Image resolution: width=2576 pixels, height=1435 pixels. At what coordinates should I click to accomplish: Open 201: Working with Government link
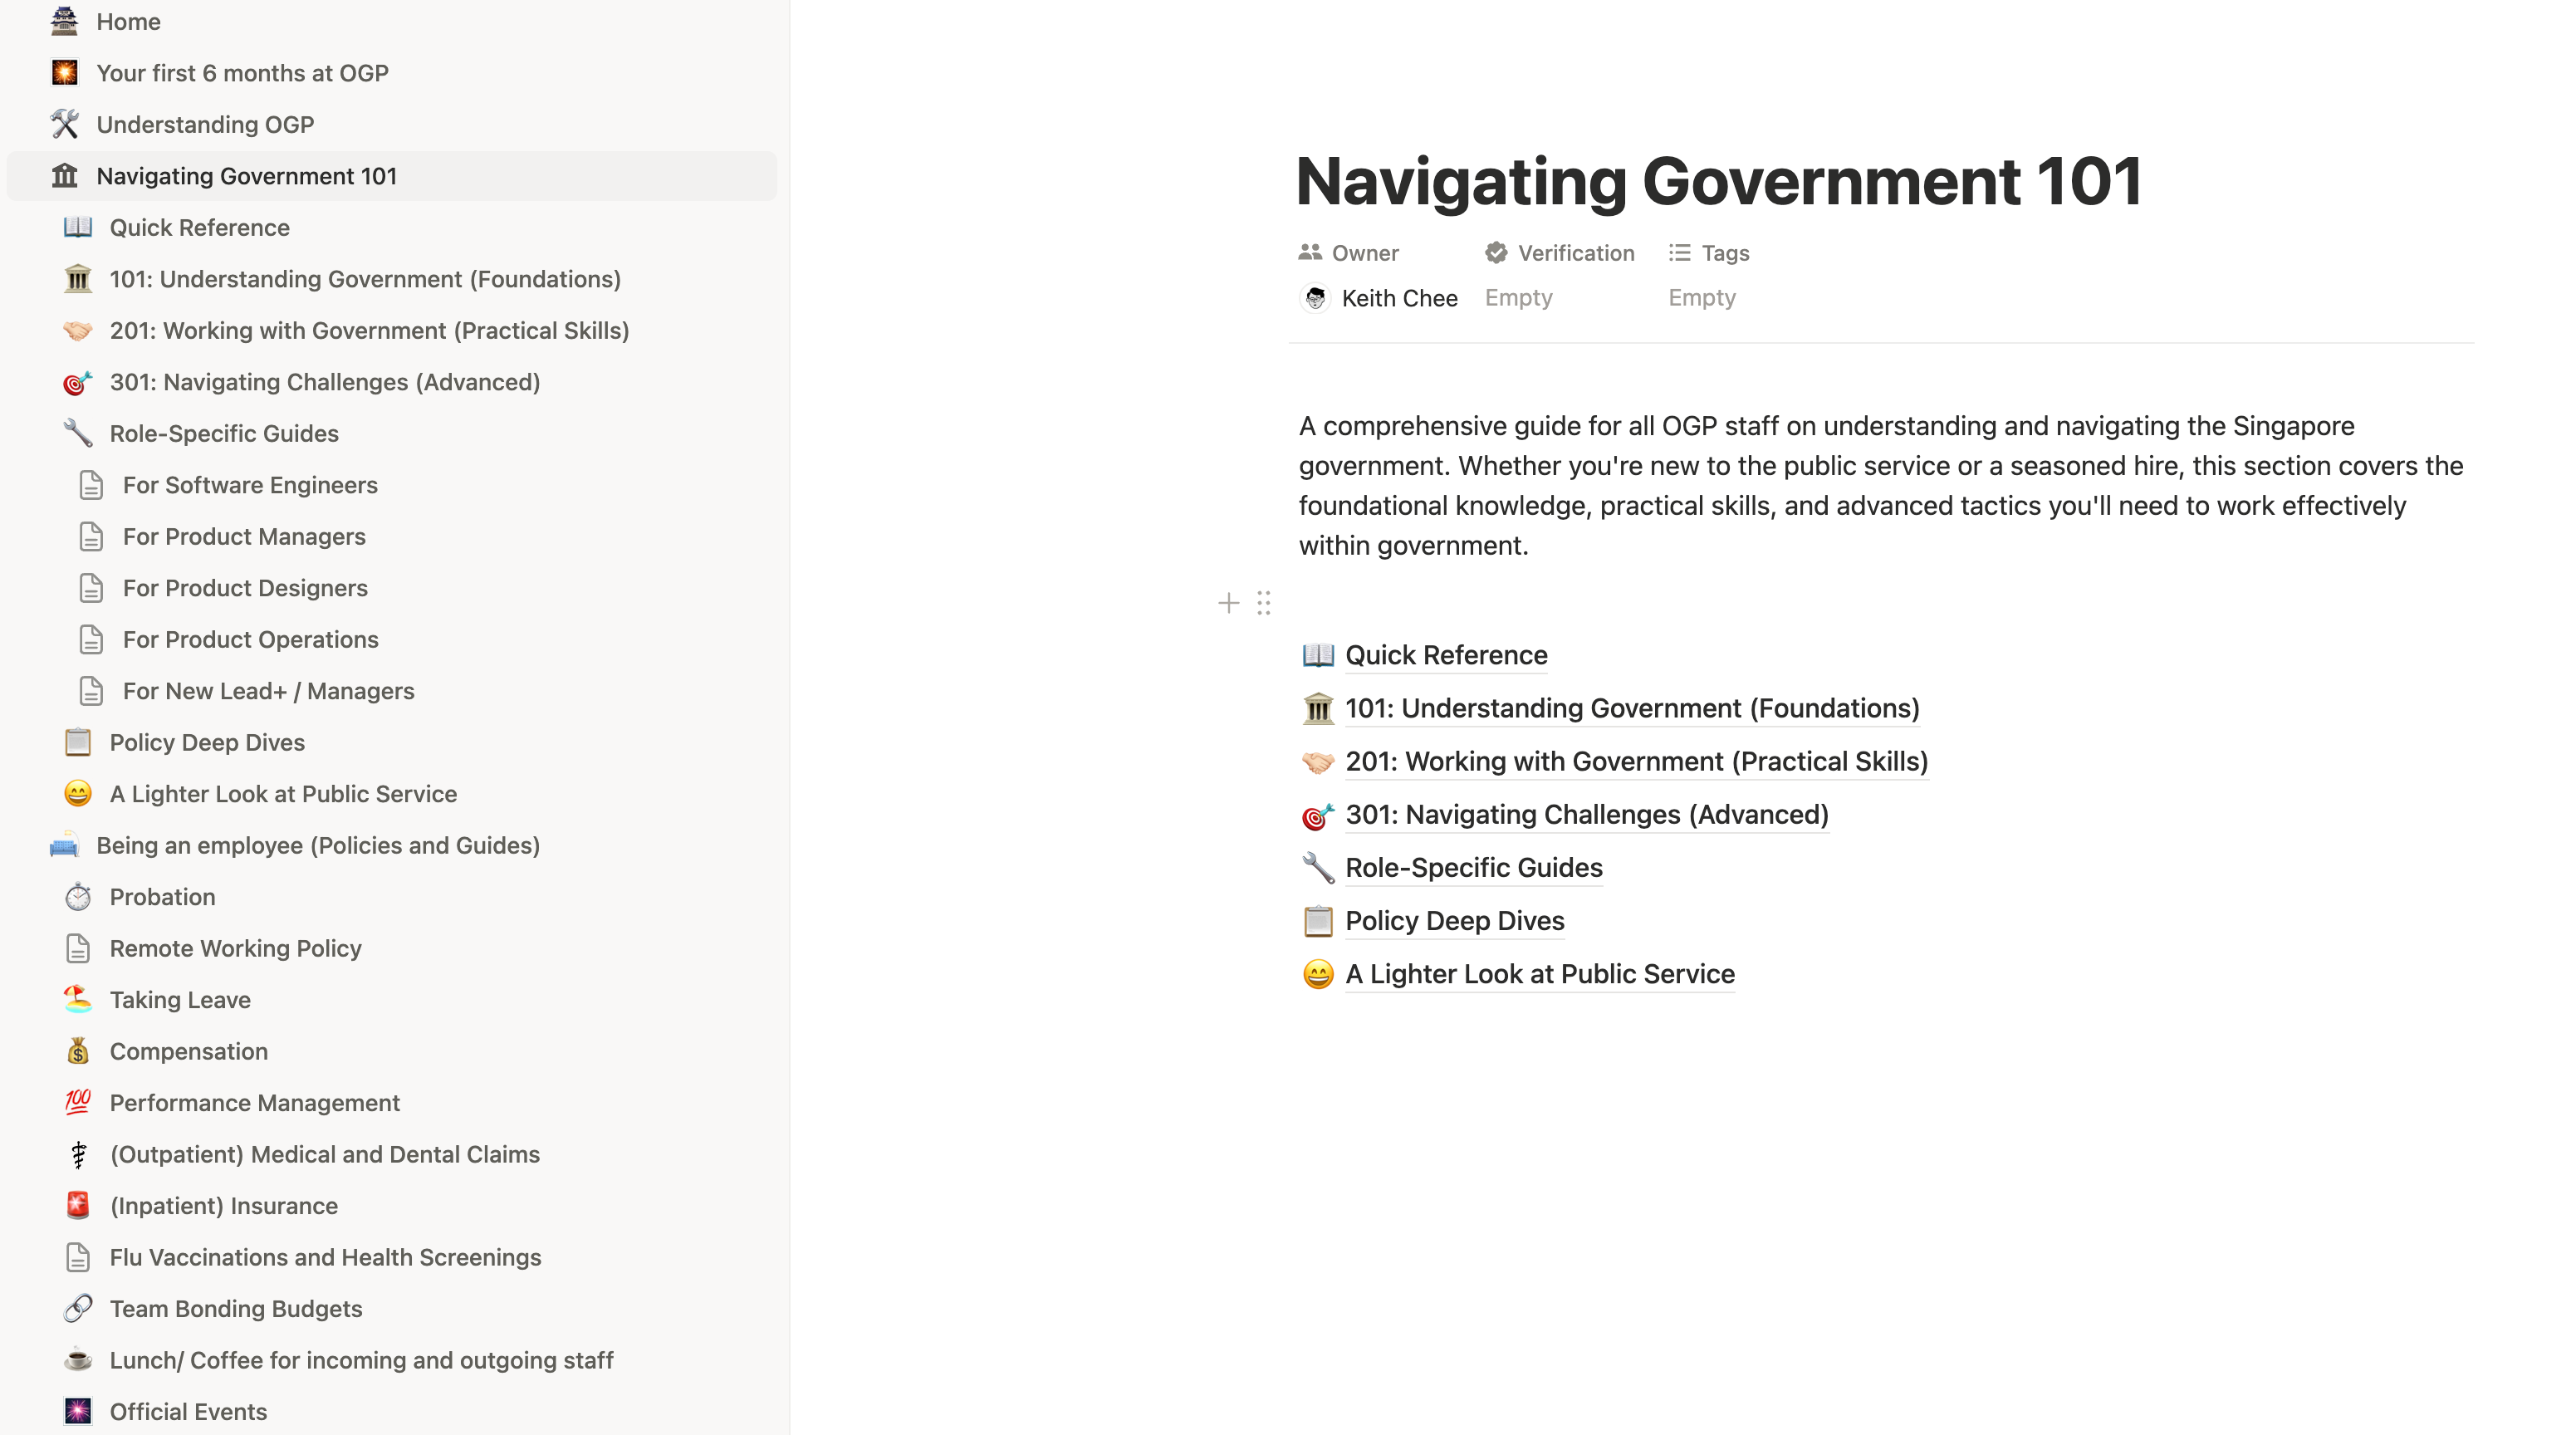point(1636,761)
